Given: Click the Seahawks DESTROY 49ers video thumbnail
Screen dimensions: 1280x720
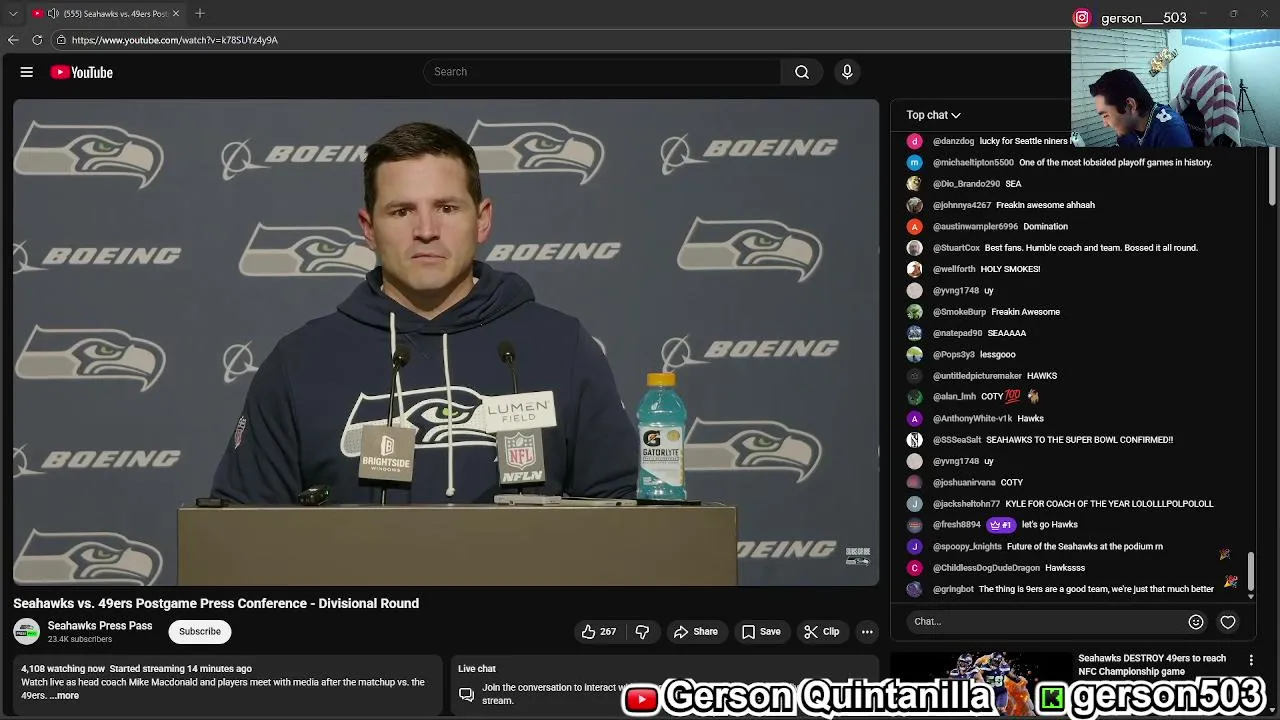Looking at the screenshot, I should point(980,685).
